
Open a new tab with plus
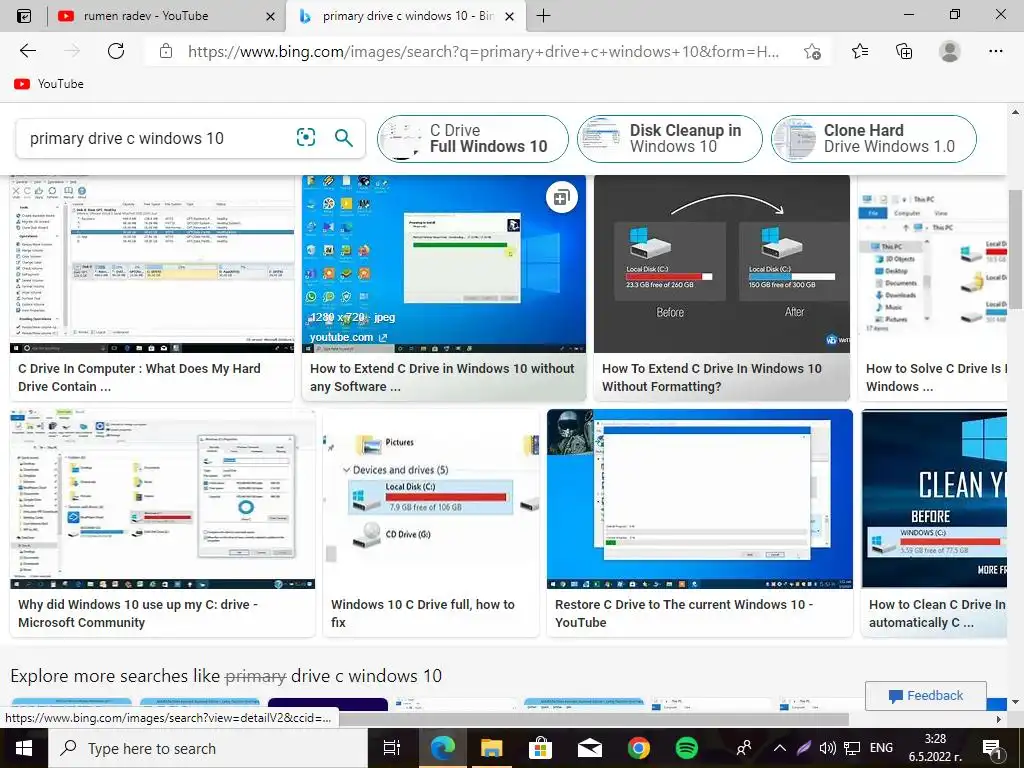coord(543,16)
